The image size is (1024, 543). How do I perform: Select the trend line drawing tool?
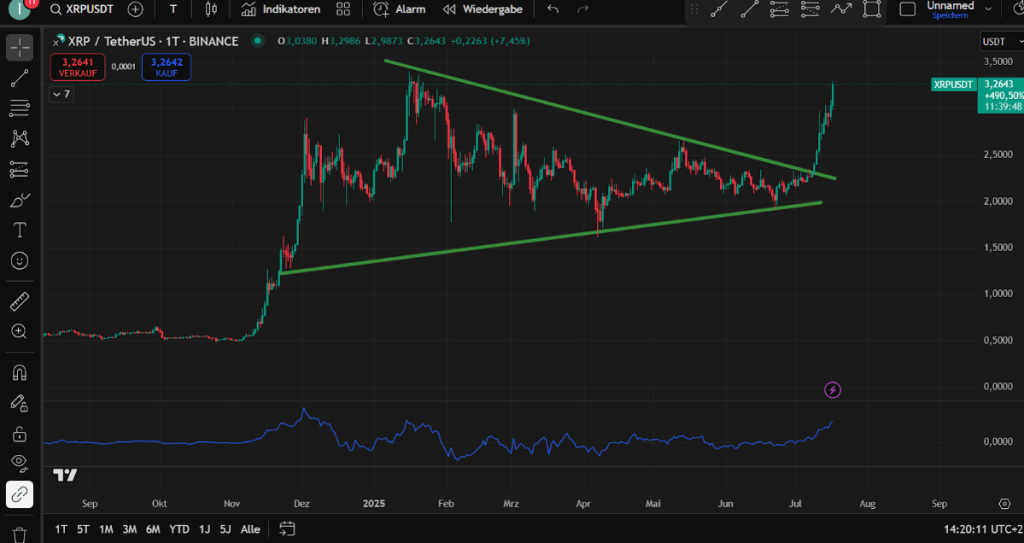19,78
